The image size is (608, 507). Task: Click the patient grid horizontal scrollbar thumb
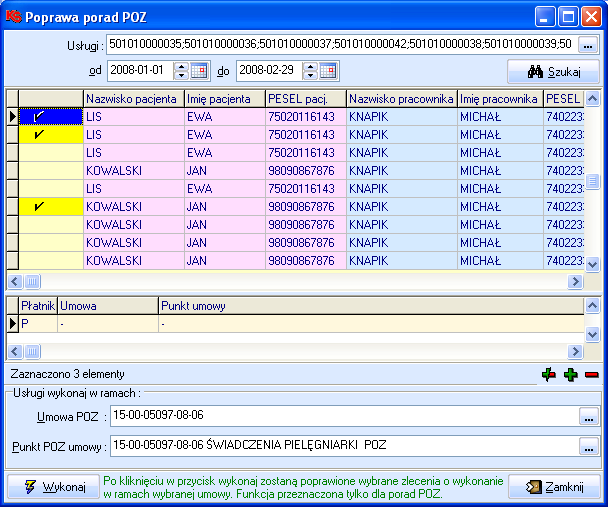point(33,281)
